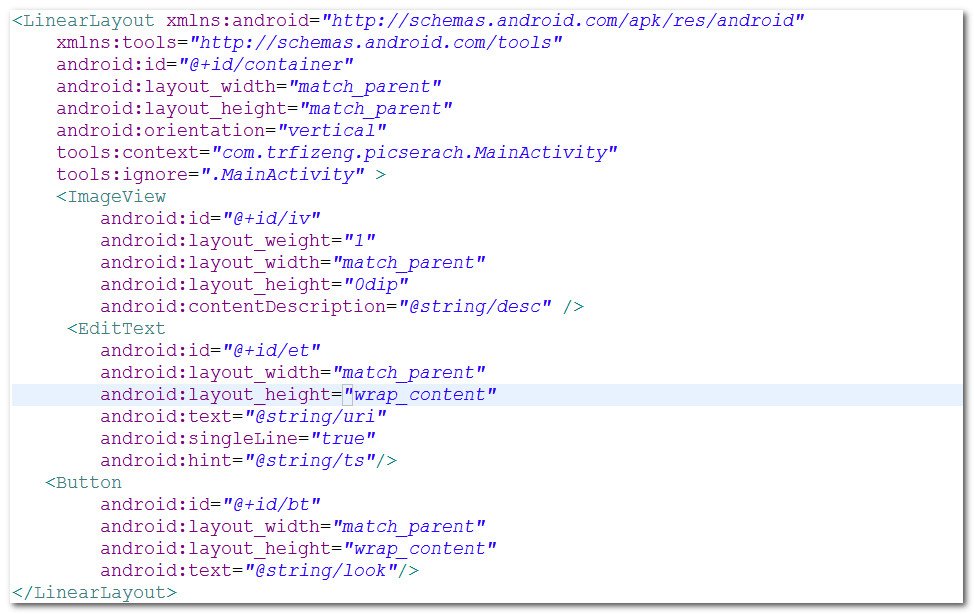Click the closing LinearLayout tag
The width and height of the screenshot is (974, 614).
pyautogui.click(x=100, y=593)
